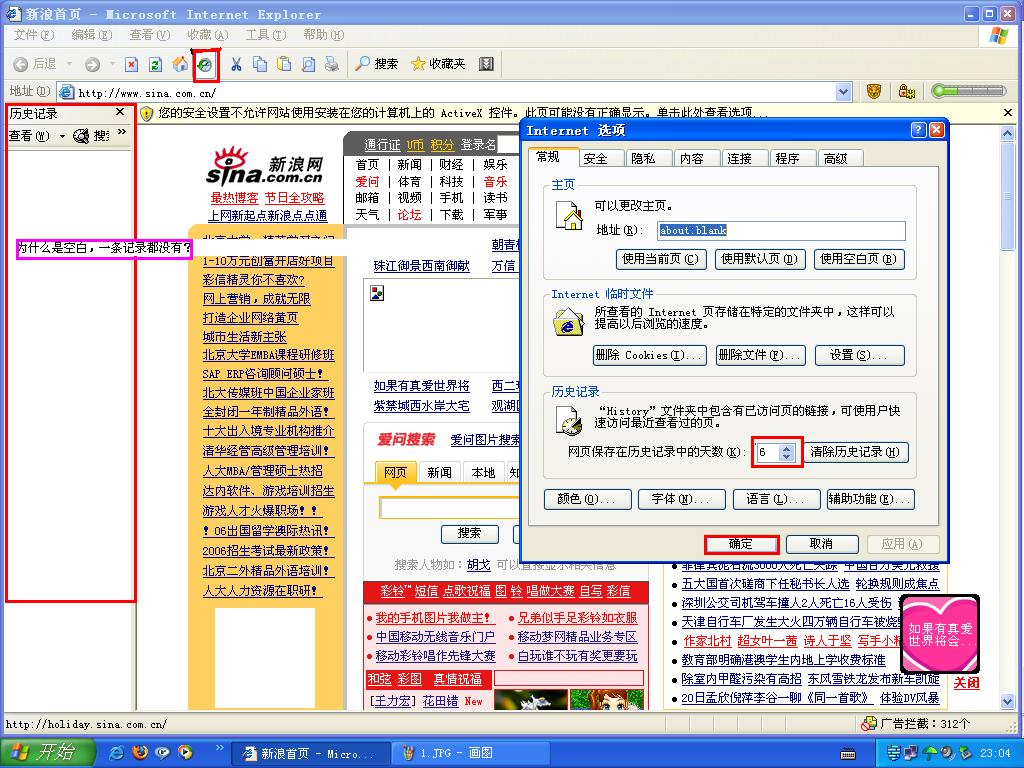Close the 历史记录 sidebar panel
The width and height of the screenshot is (1024, 768).
120,113
